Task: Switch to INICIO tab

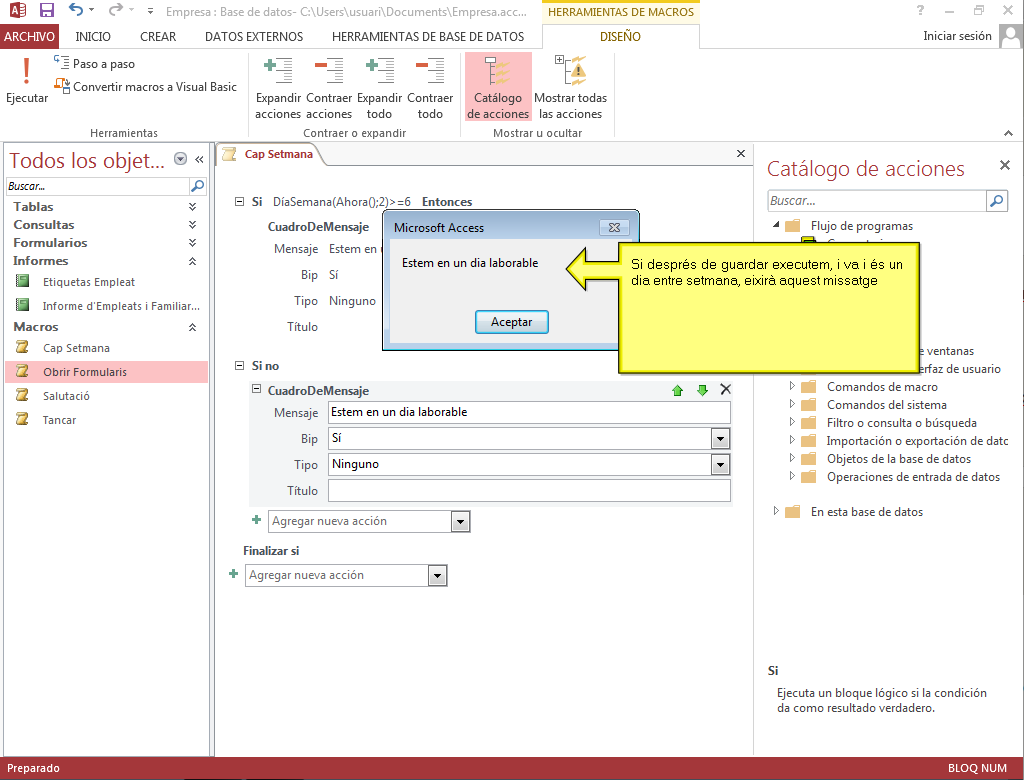Action: [x=93, y=37]
